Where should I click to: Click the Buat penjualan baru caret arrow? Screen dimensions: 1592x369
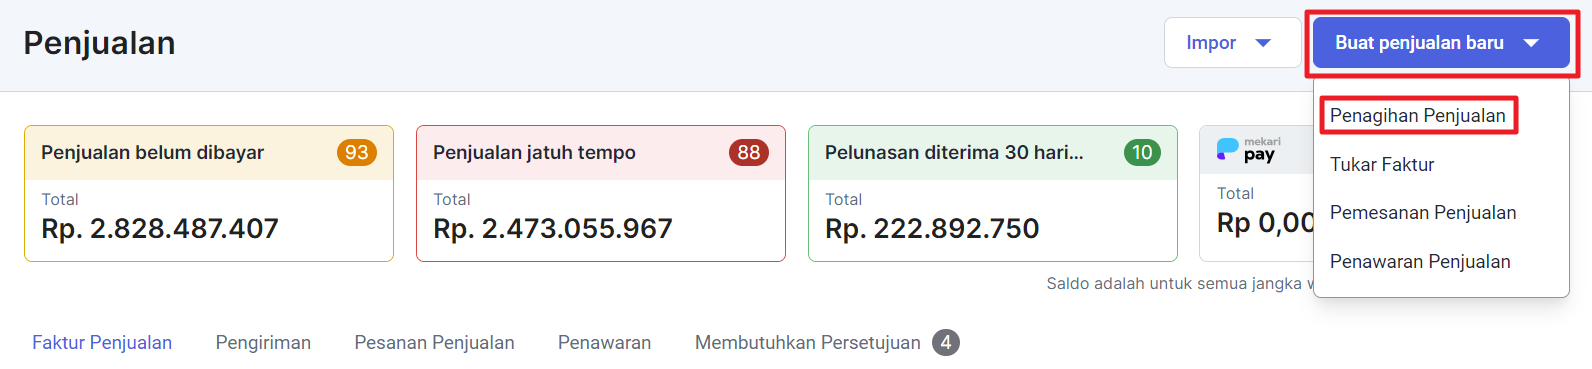pos(1531,43)
